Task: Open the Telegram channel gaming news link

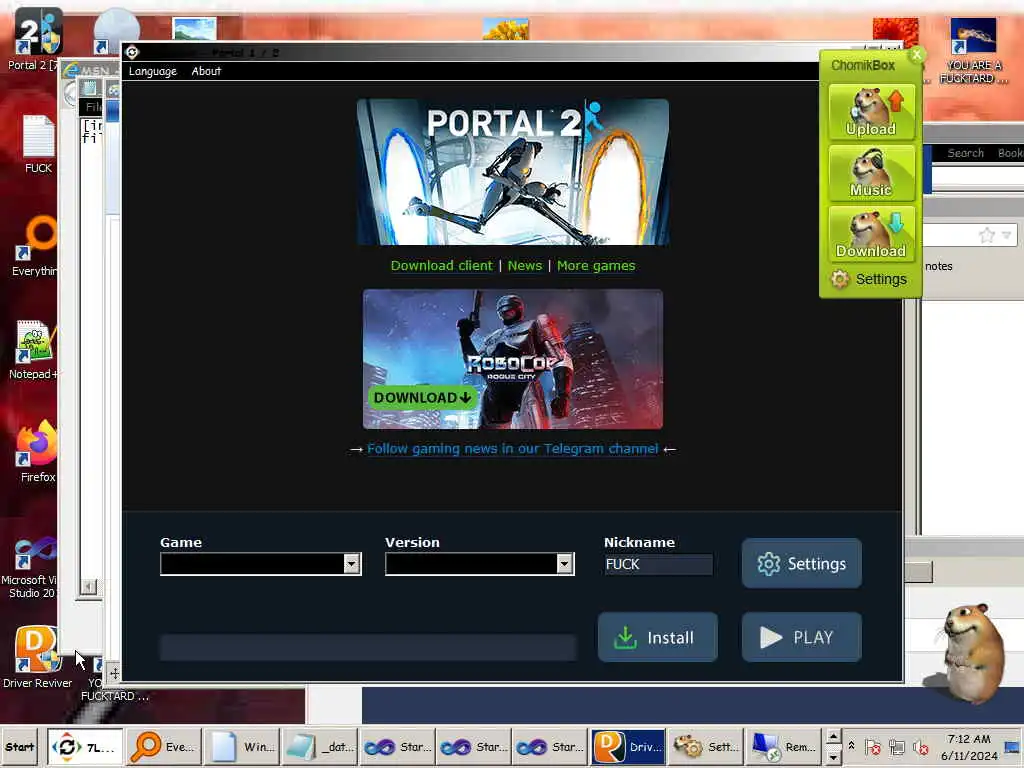Action: pos(513,449)
